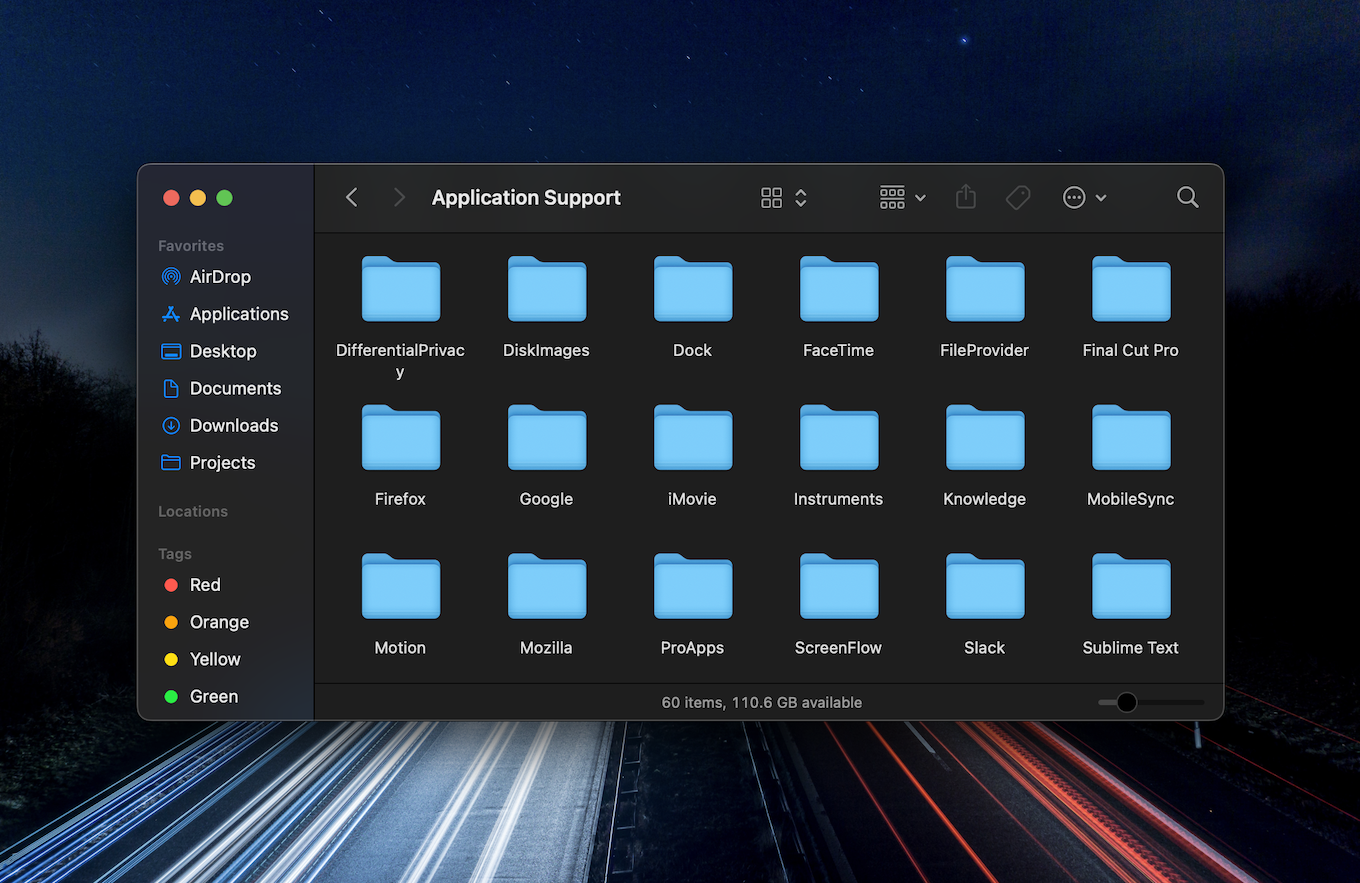Open Applications in the sidebar
Screen dimensions: 1360x883
coord(225,314)
